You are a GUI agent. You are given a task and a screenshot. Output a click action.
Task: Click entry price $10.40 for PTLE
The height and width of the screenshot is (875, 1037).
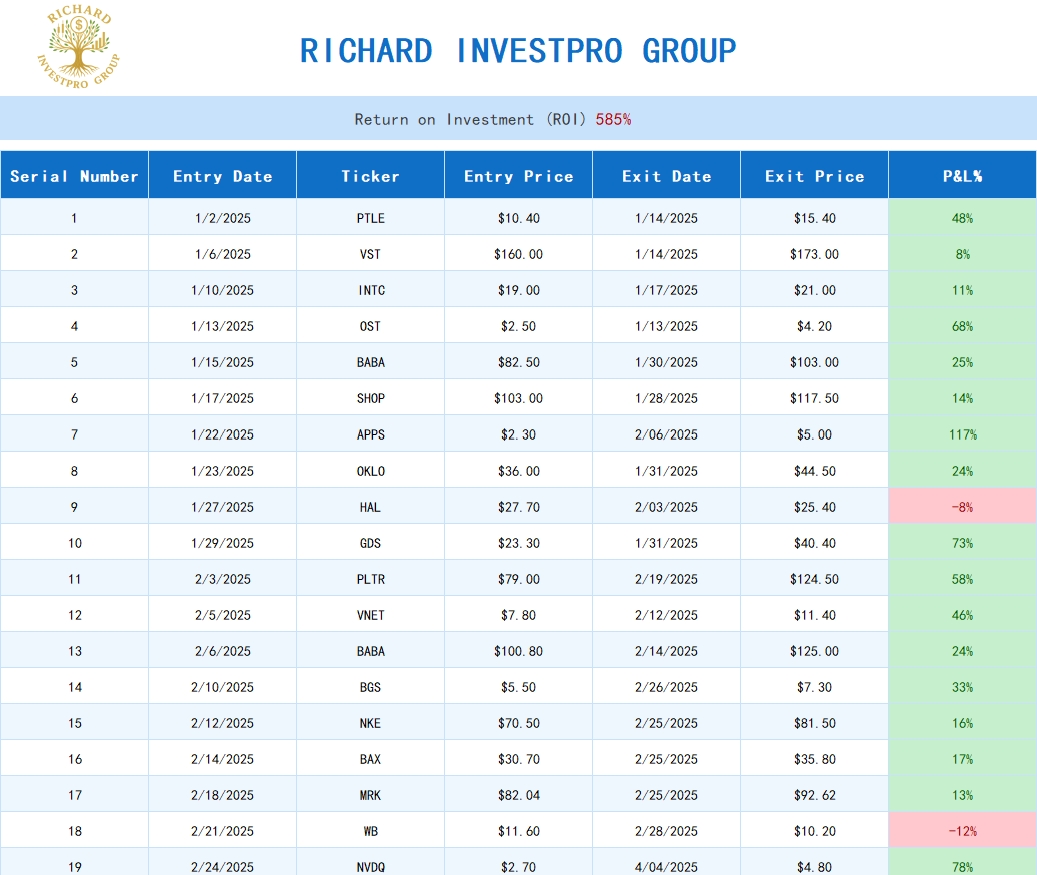pyautogui.click(x=518, y=218)
